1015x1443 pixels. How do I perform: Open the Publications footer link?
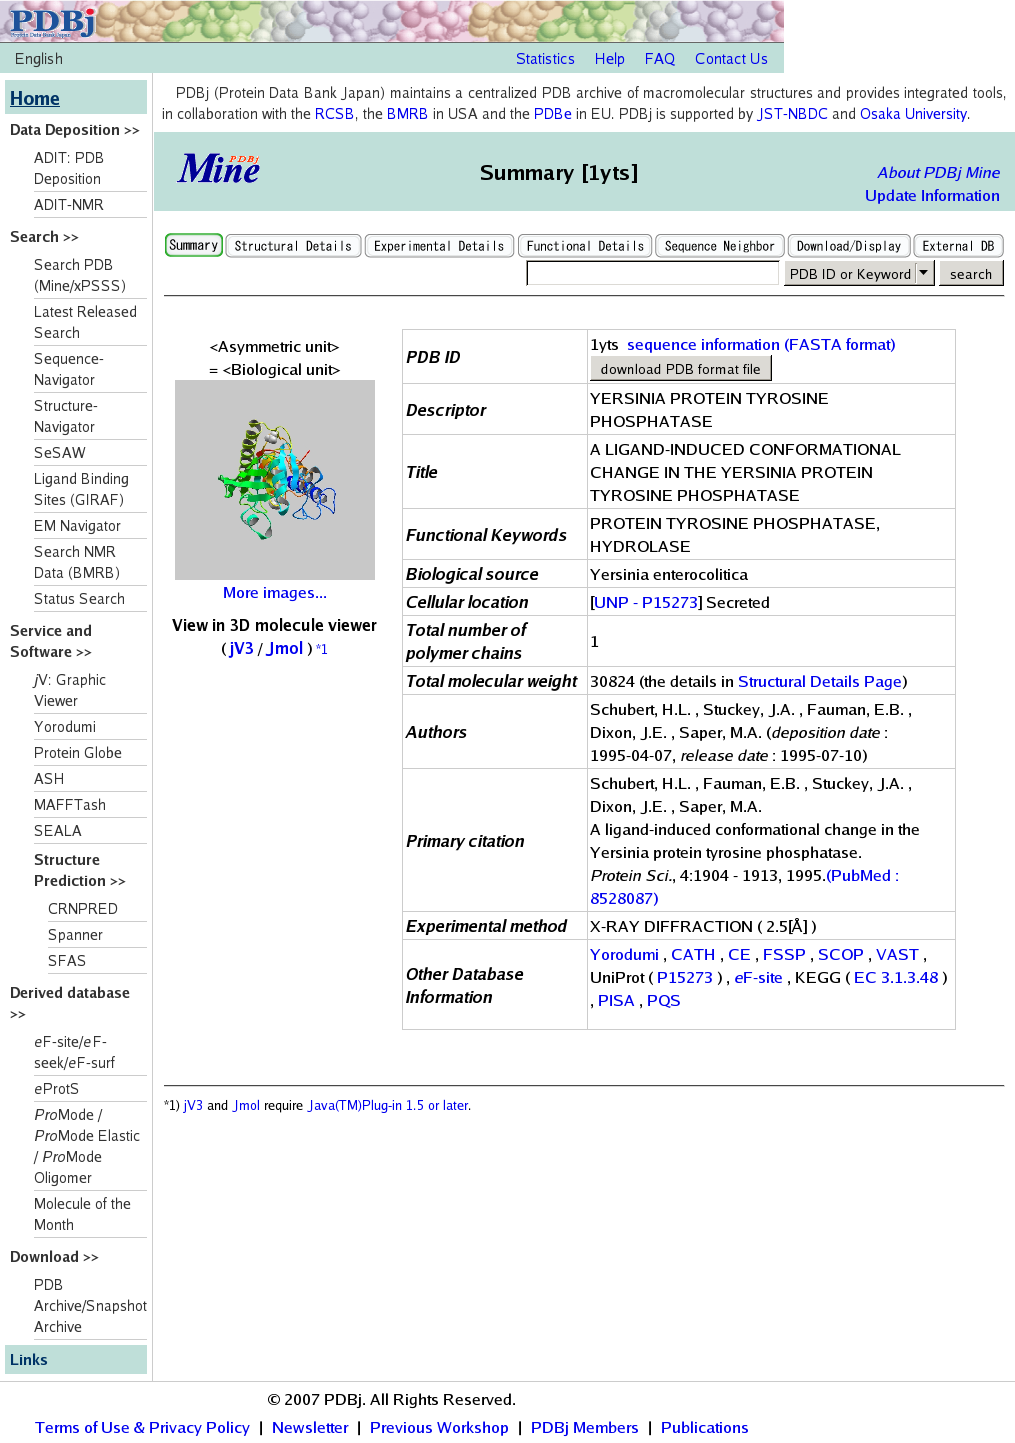pos(704,1428)
